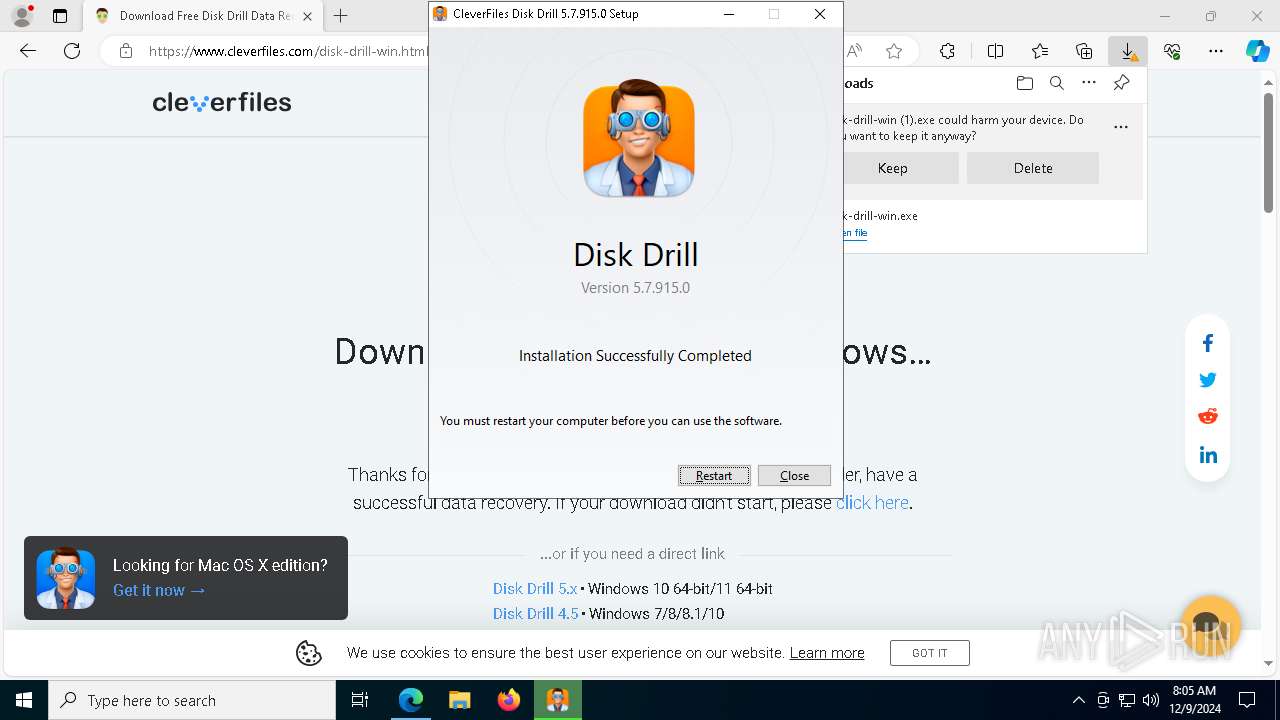This screenshot has width=1280, height=720.
Task: Open network status in system tray
Action: click(1127, 700)
